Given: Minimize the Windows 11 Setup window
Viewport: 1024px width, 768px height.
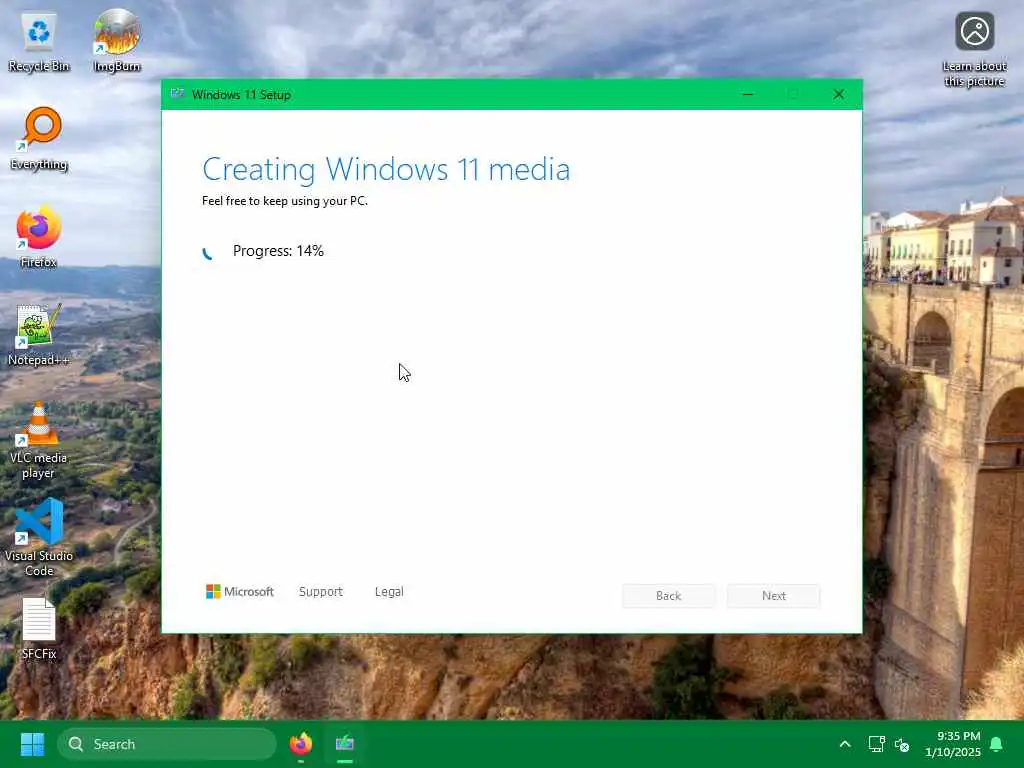Looking at the screenshot, I should pyautogui.click(x=748, y=95).
